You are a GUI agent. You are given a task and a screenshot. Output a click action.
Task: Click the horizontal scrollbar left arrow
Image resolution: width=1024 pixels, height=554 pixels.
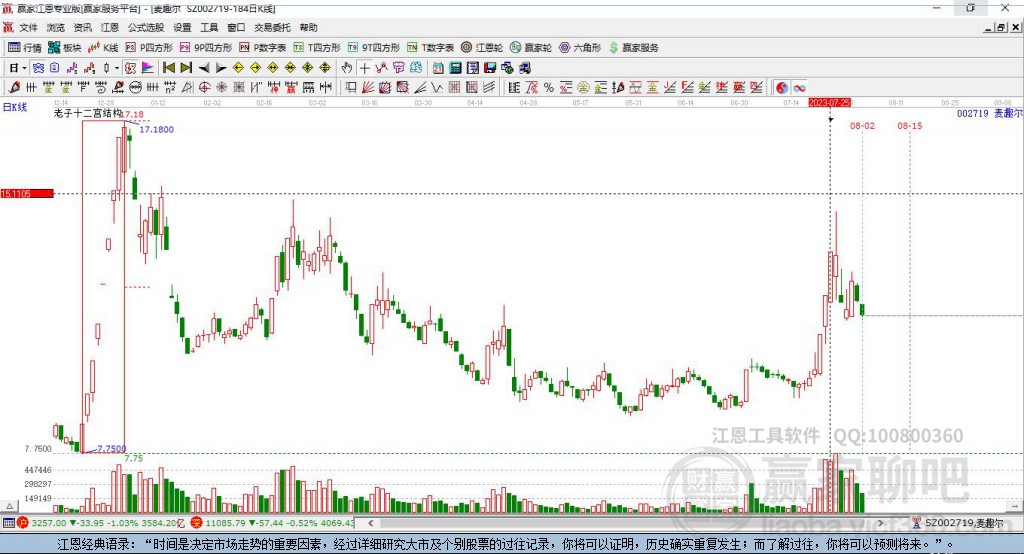pos(371,523)
